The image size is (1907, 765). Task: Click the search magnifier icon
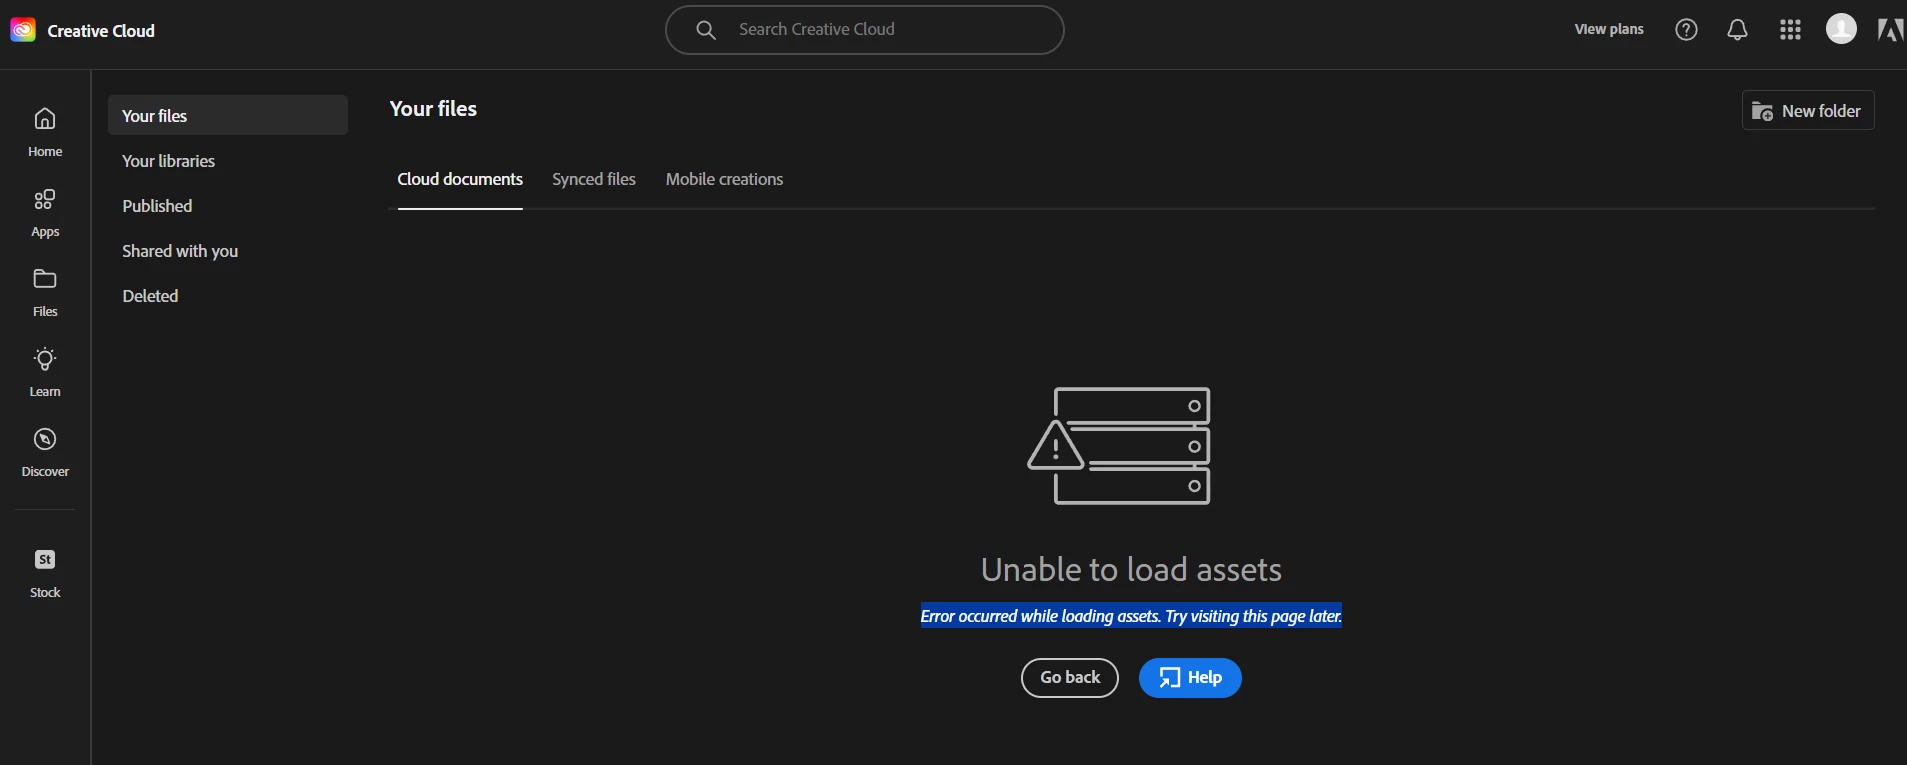point(706,30)
